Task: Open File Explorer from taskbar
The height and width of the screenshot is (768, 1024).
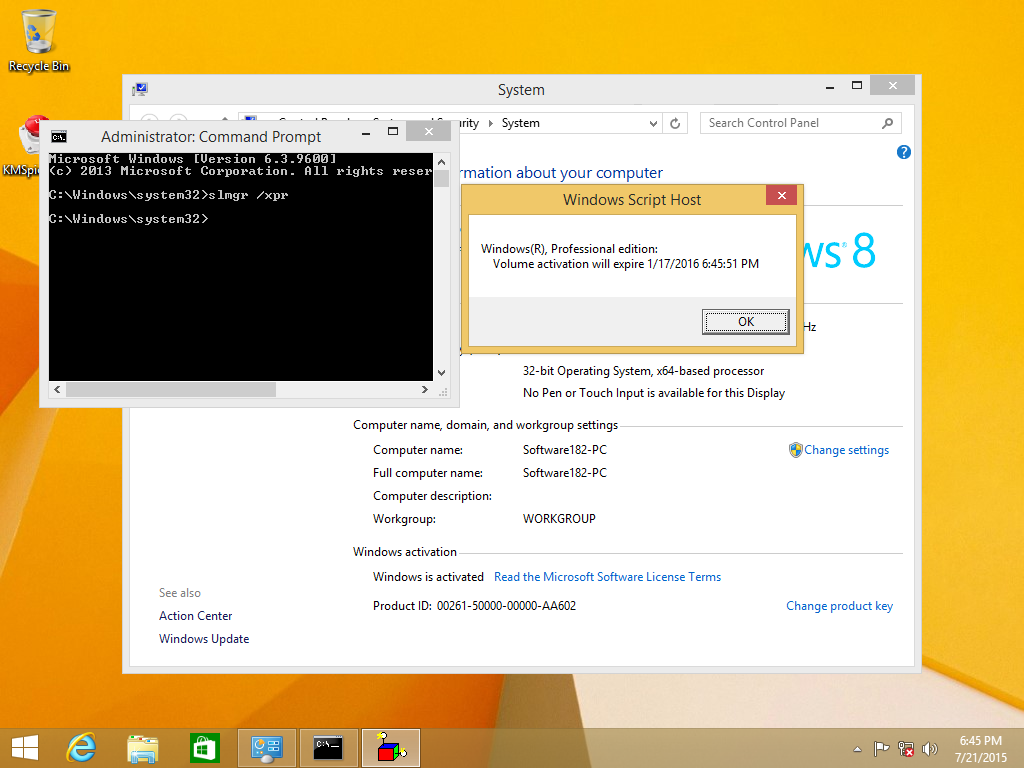Action: pos(142,748)
